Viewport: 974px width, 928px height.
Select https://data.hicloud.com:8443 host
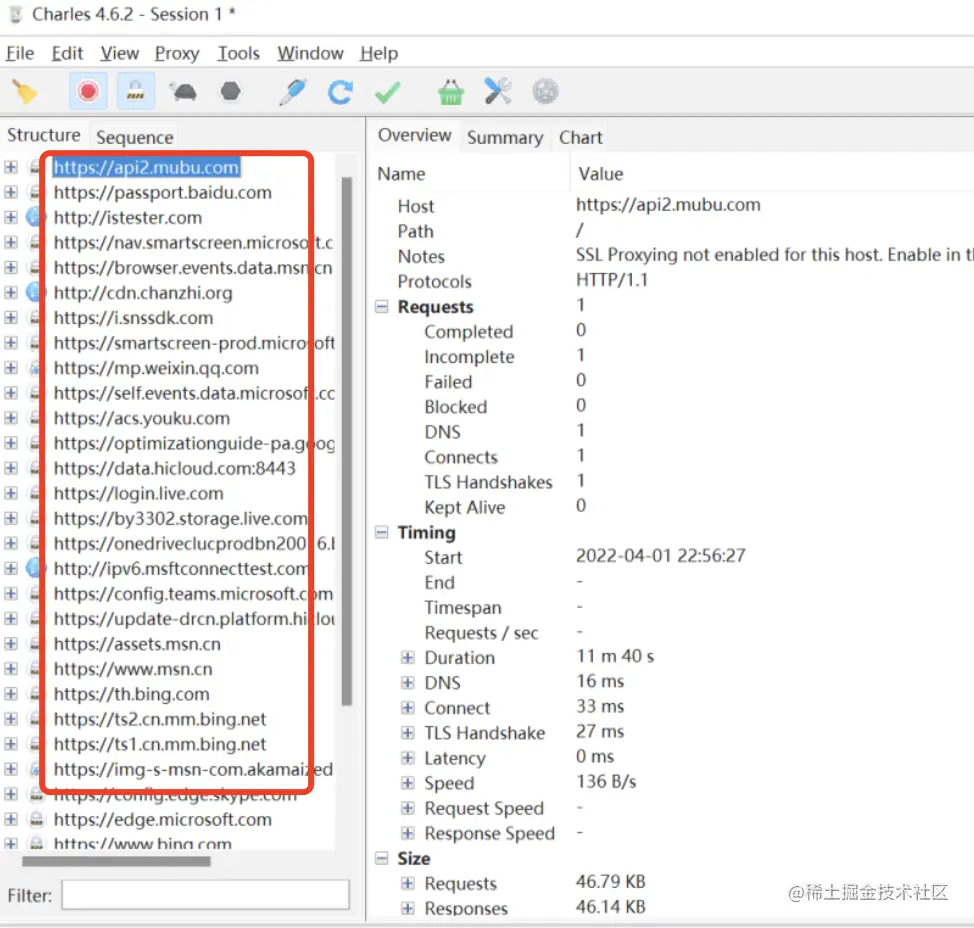coord(175,468)
